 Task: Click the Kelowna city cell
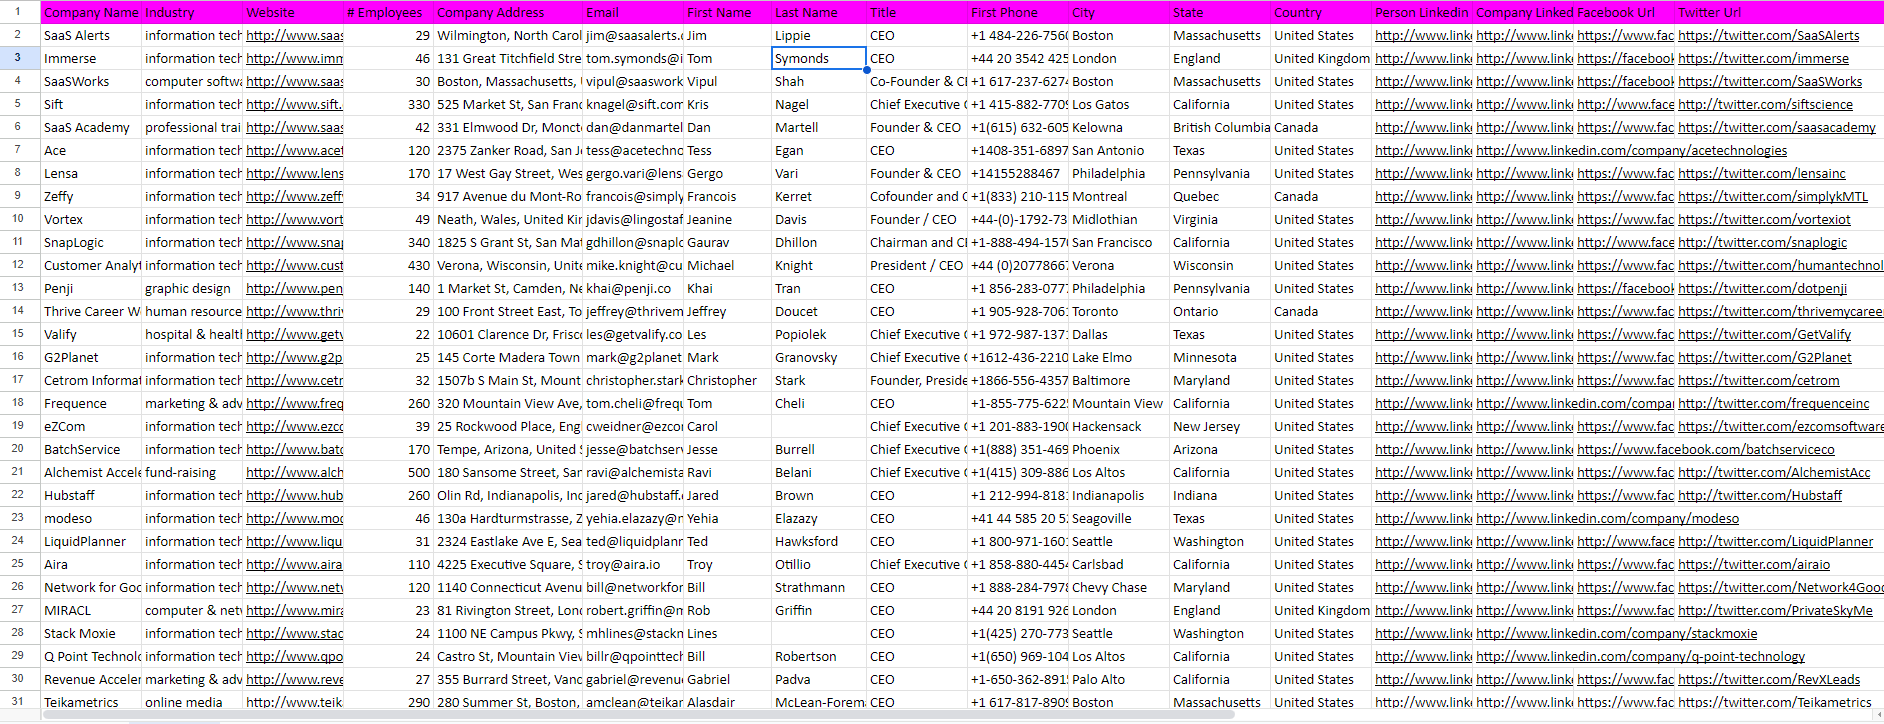[1119, 127]
